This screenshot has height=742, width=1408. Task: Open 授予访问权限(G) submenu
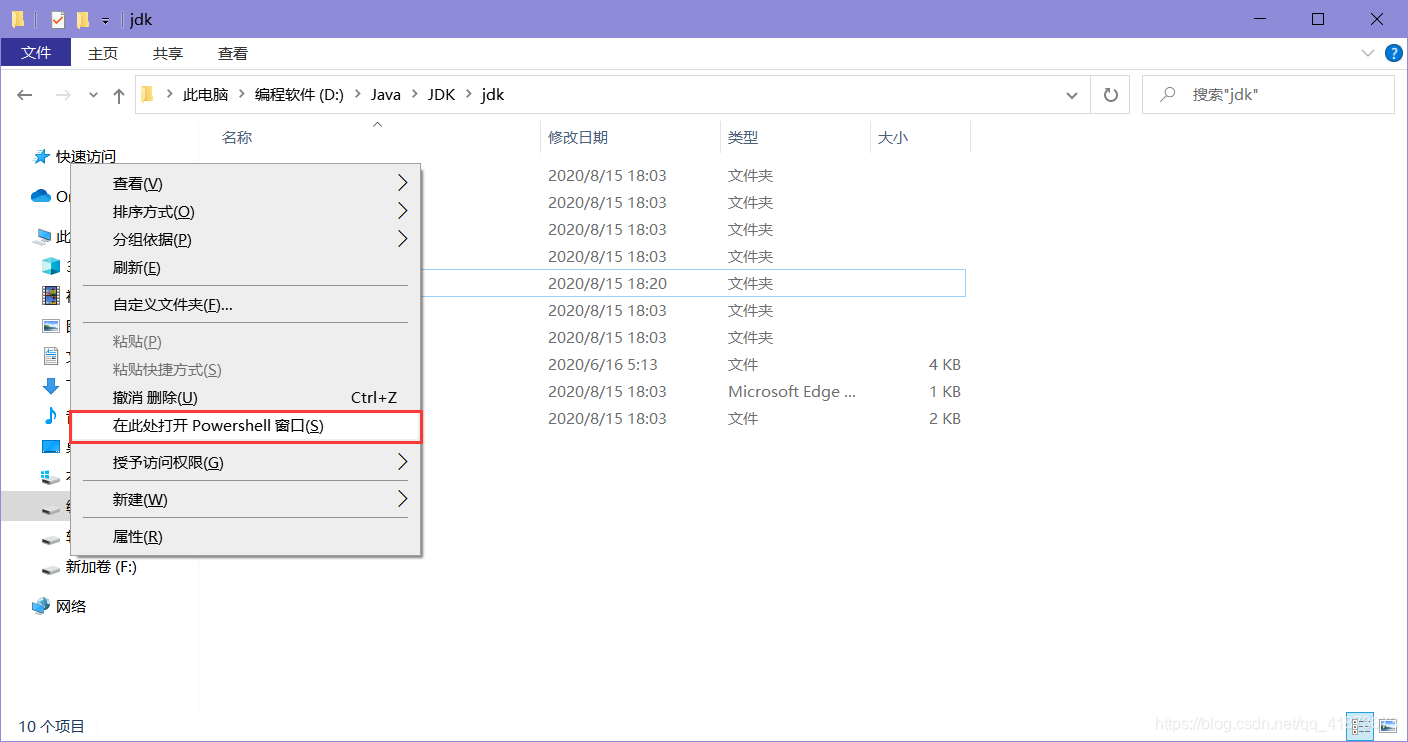coord(245,463)
